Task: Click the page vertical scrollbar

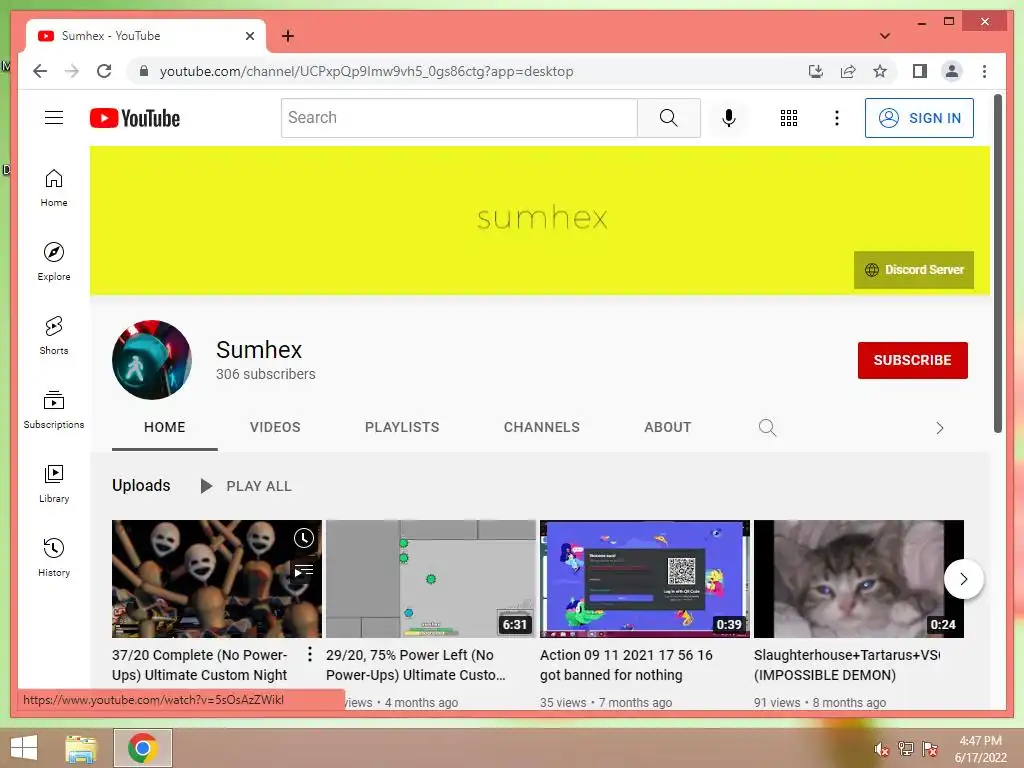Action: point(998,263)
